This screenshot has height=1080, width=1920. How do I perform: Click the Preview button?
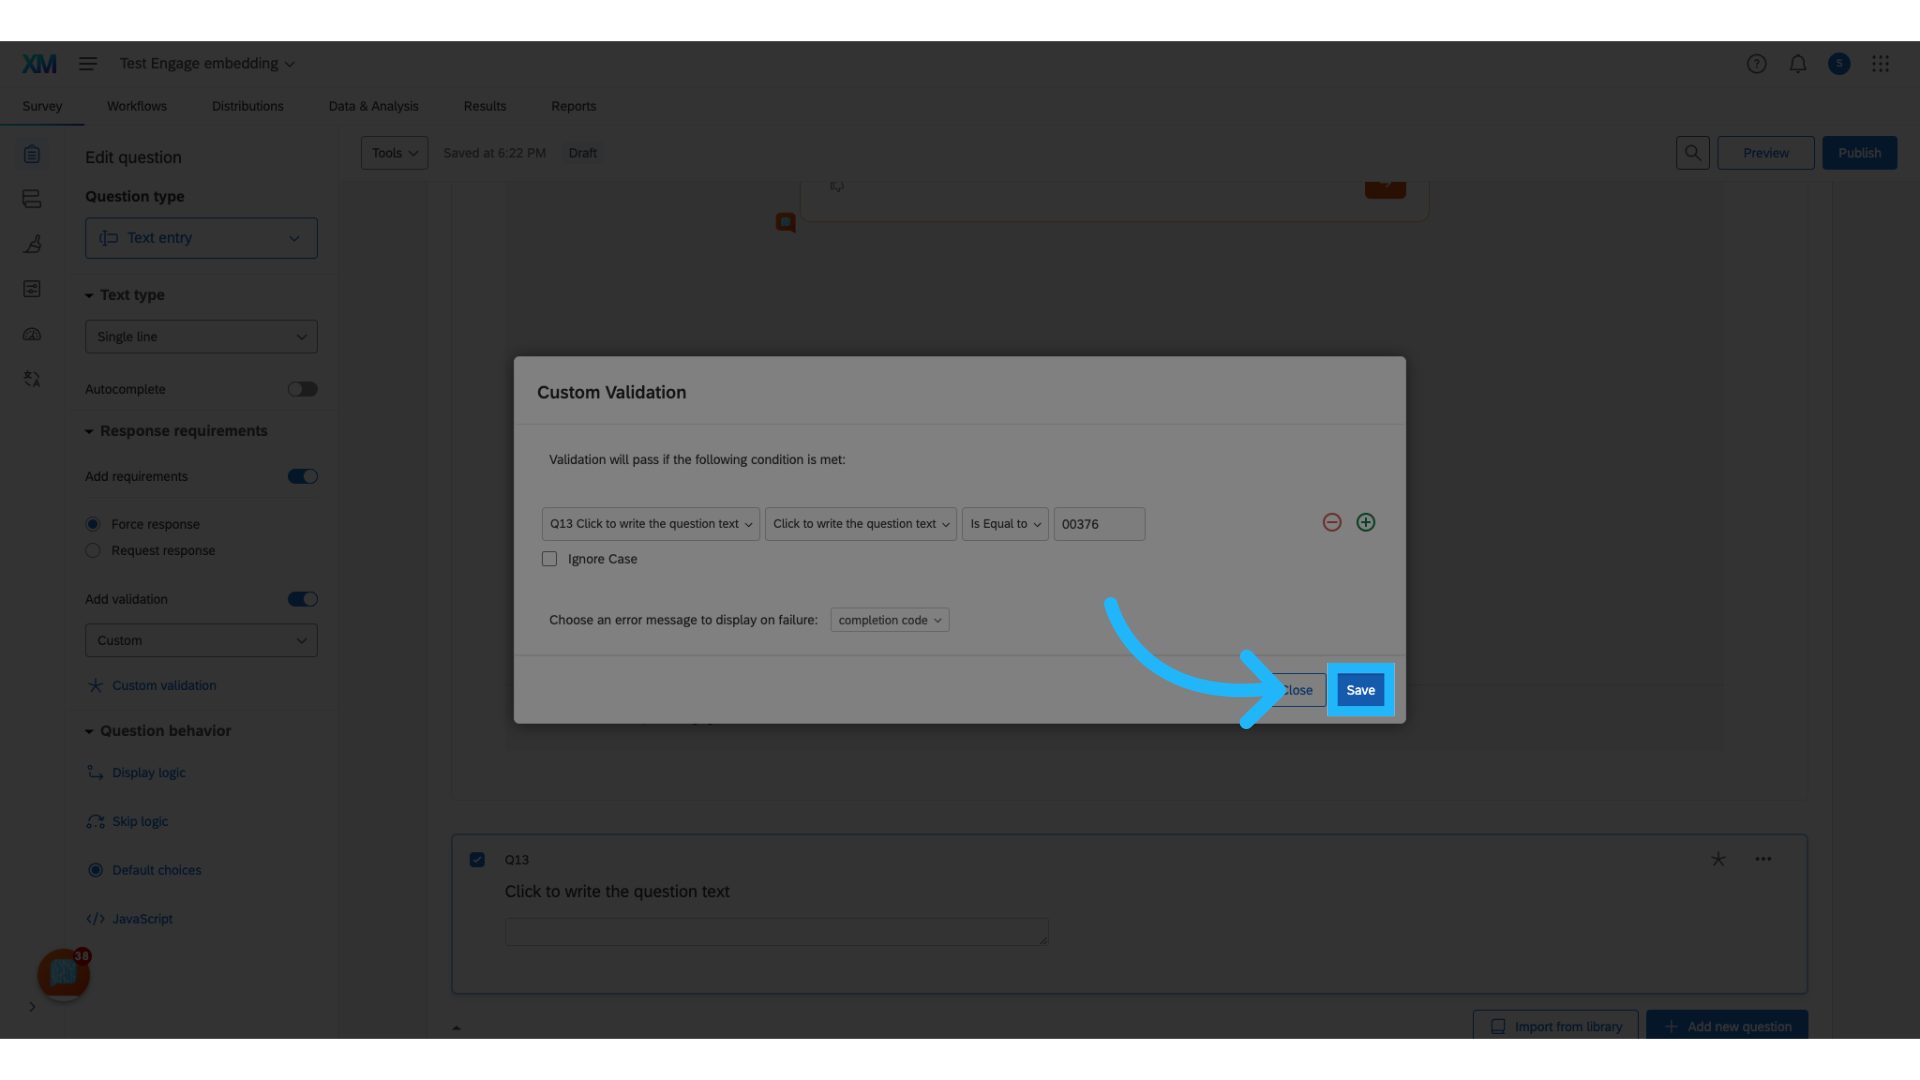(x=1766, y=153)
